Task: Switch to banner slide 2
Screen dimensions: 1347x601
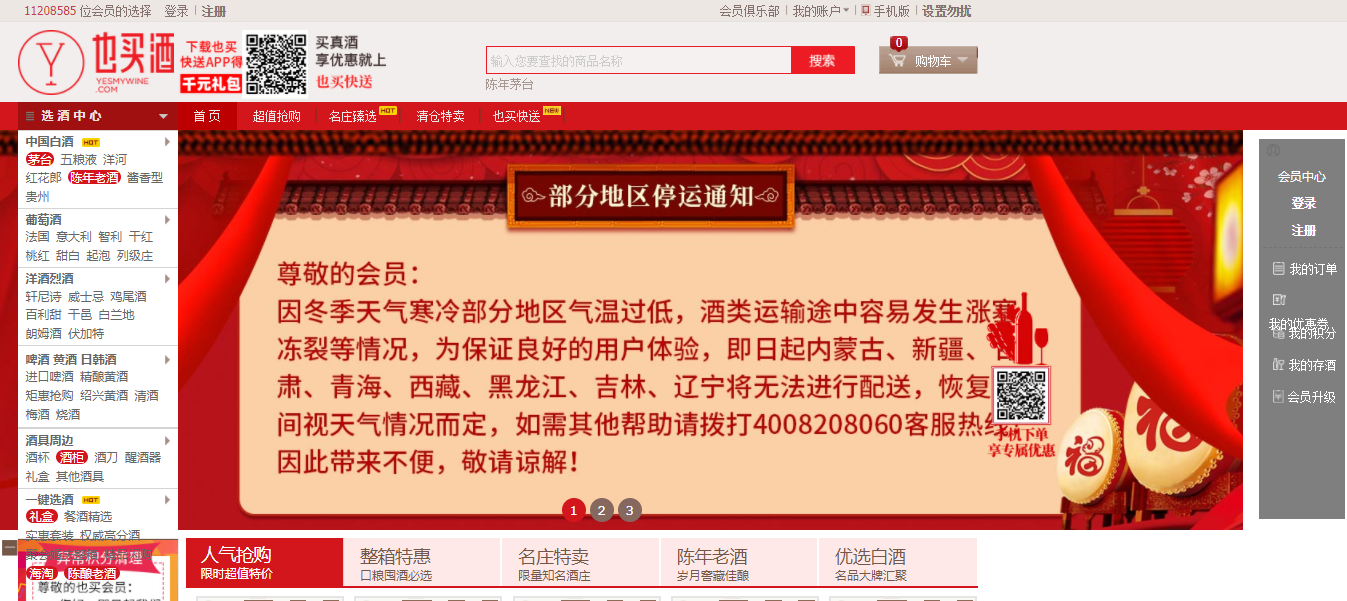Action: coord(601,510)
